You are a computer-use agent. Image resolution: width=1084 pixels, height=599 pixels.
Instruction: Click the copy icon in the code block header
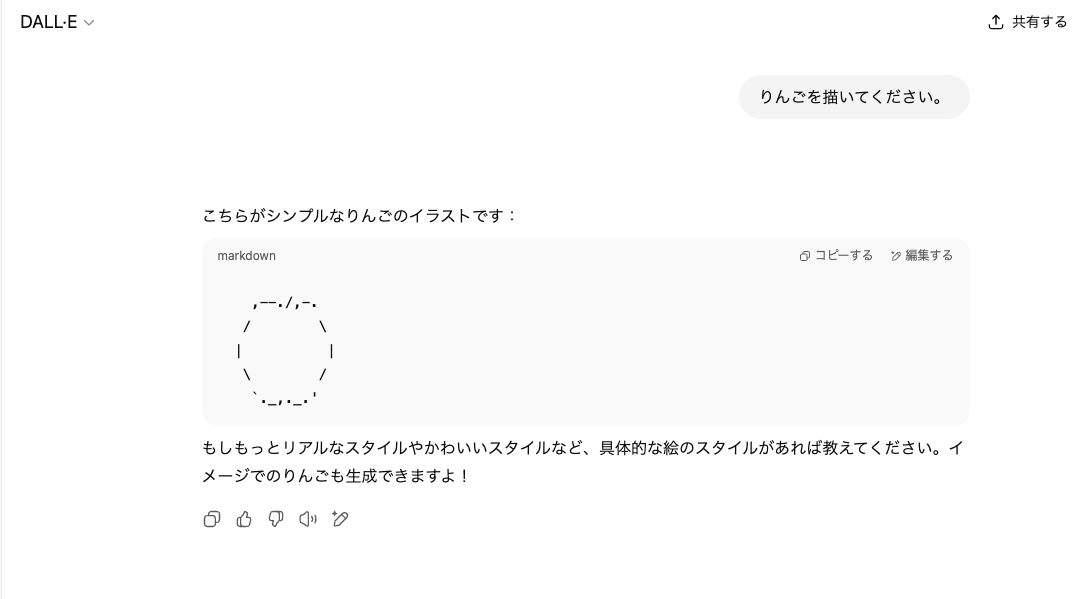pyautogui.click(x=805, y=256)
